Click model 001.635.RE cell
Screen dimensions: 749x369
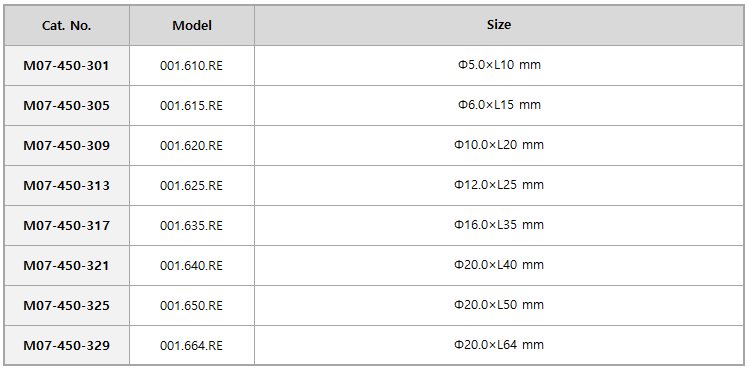point(192,226)
